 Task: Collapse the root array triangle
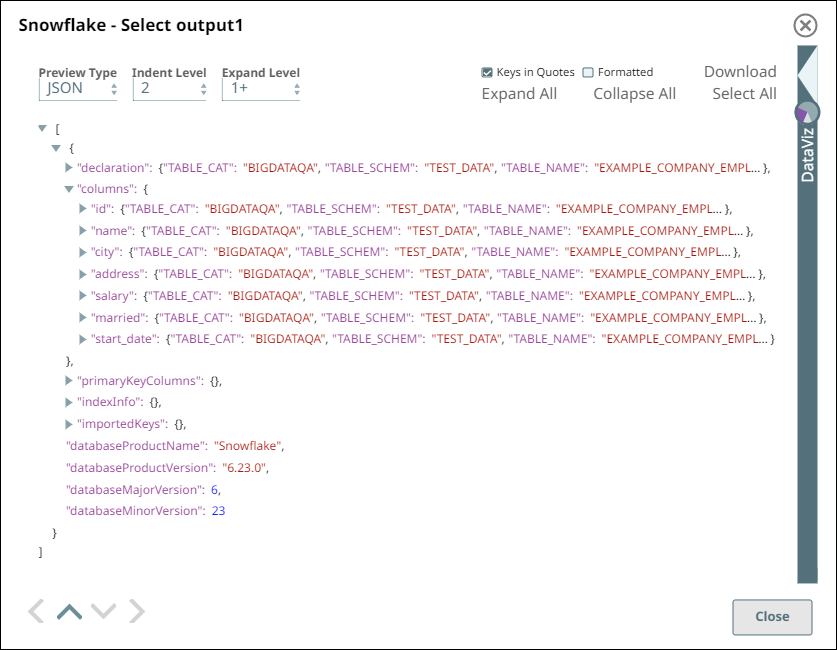(x=42, y=128)
